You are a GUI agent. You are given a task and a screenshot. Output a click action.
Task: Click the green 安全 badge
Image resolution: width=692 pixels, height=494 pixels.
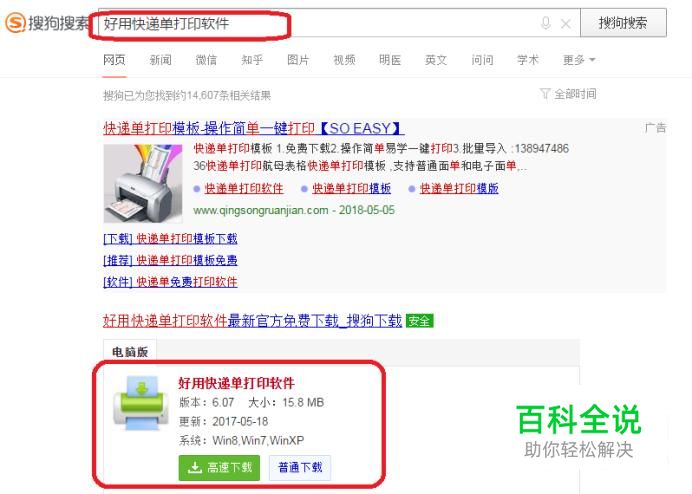(x=419, y=321)
